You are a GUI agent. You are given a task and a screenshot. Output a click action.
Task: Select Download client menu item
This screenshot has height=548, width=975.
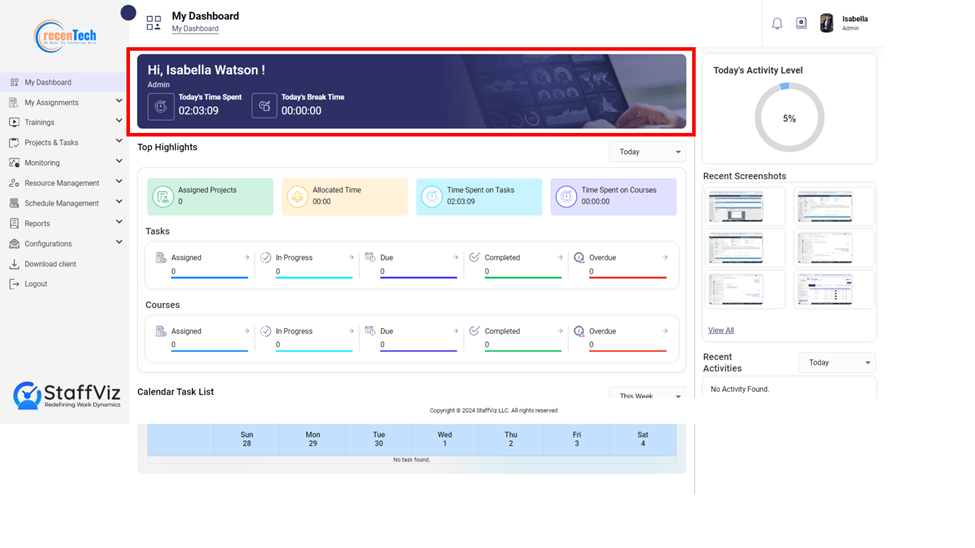pyautogui.click(x=50, y=264)
